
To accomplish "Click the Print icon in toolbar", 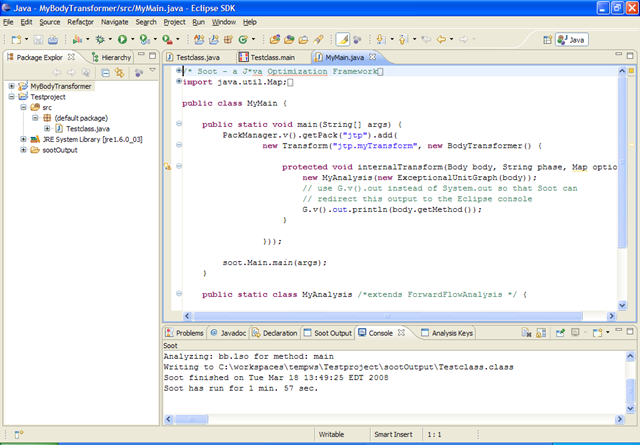I will point(53,40).
